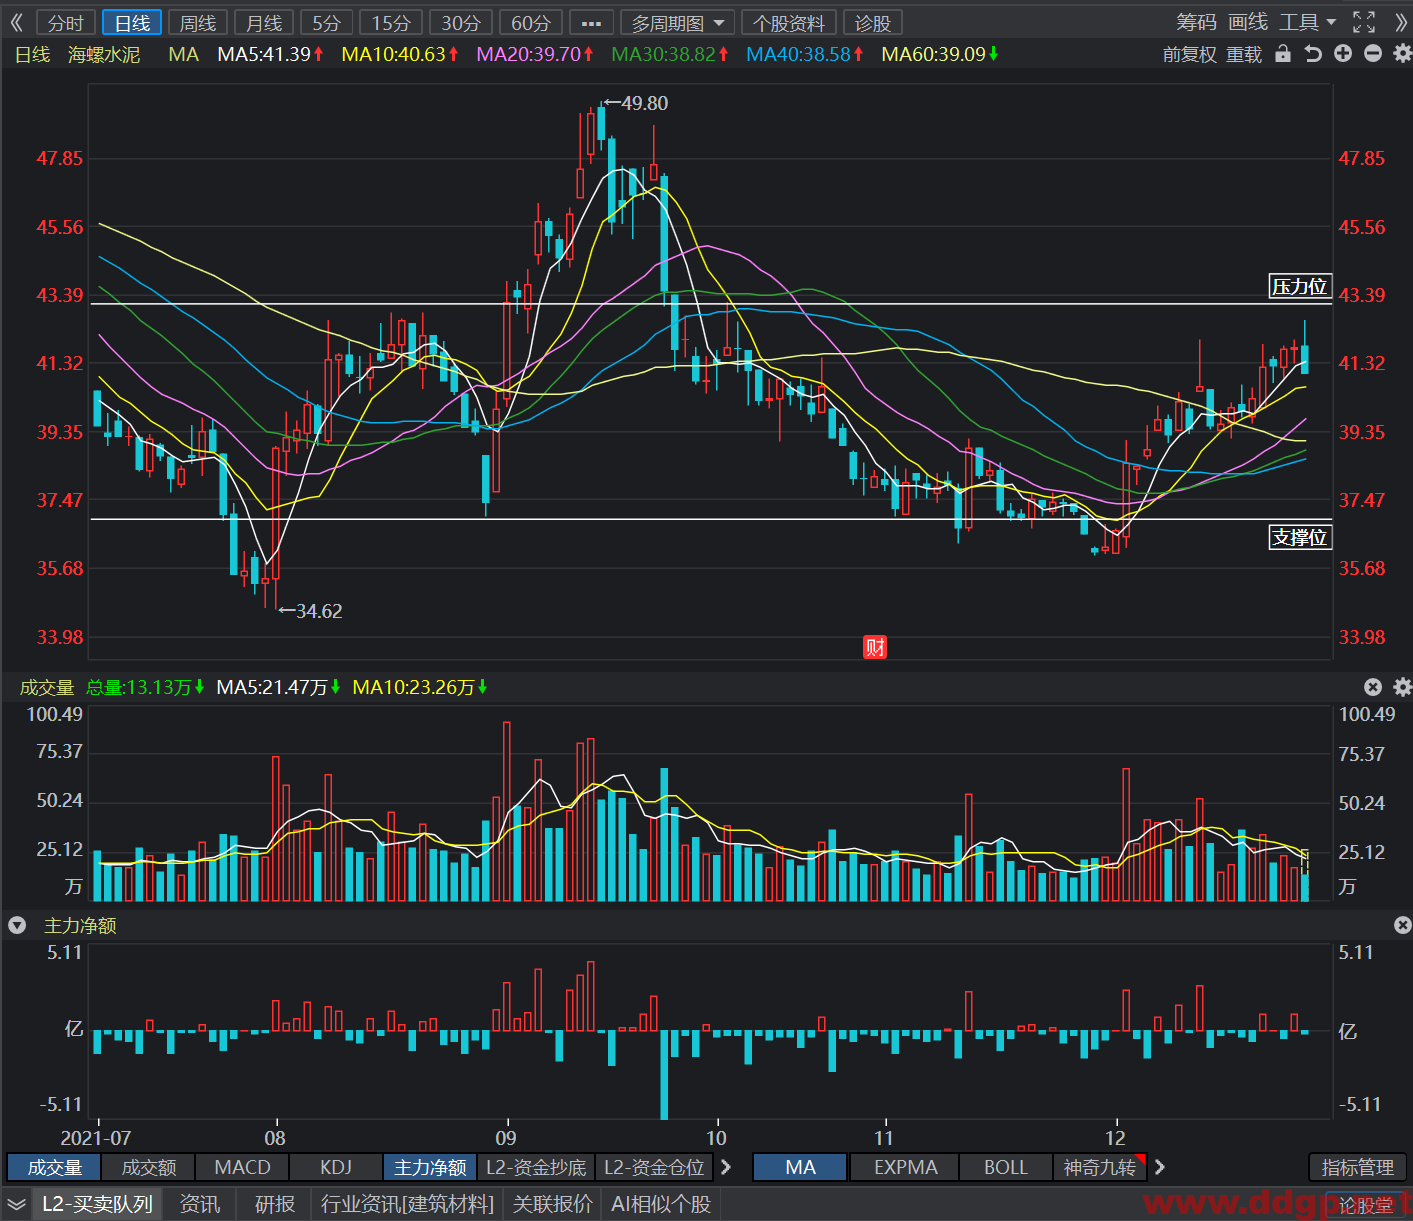Click the 支撑位 support label
The height and width of the screenshot is (1221, 1413).
pyautogui.click(x=1300, y=537)
